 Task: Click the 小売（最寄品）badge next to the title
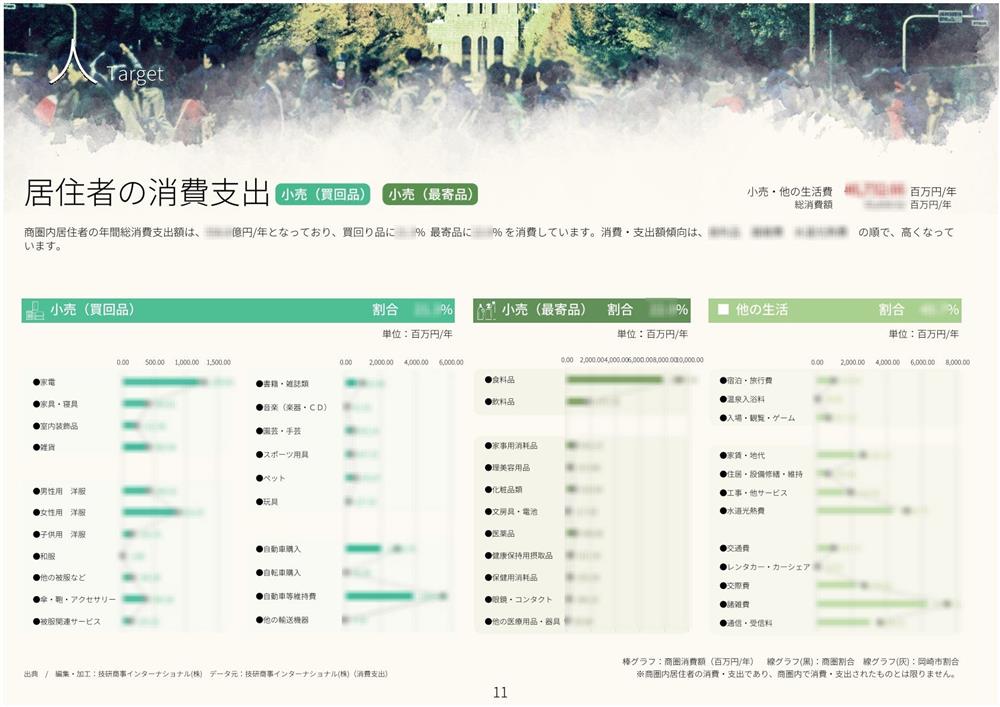pos(430,194)
